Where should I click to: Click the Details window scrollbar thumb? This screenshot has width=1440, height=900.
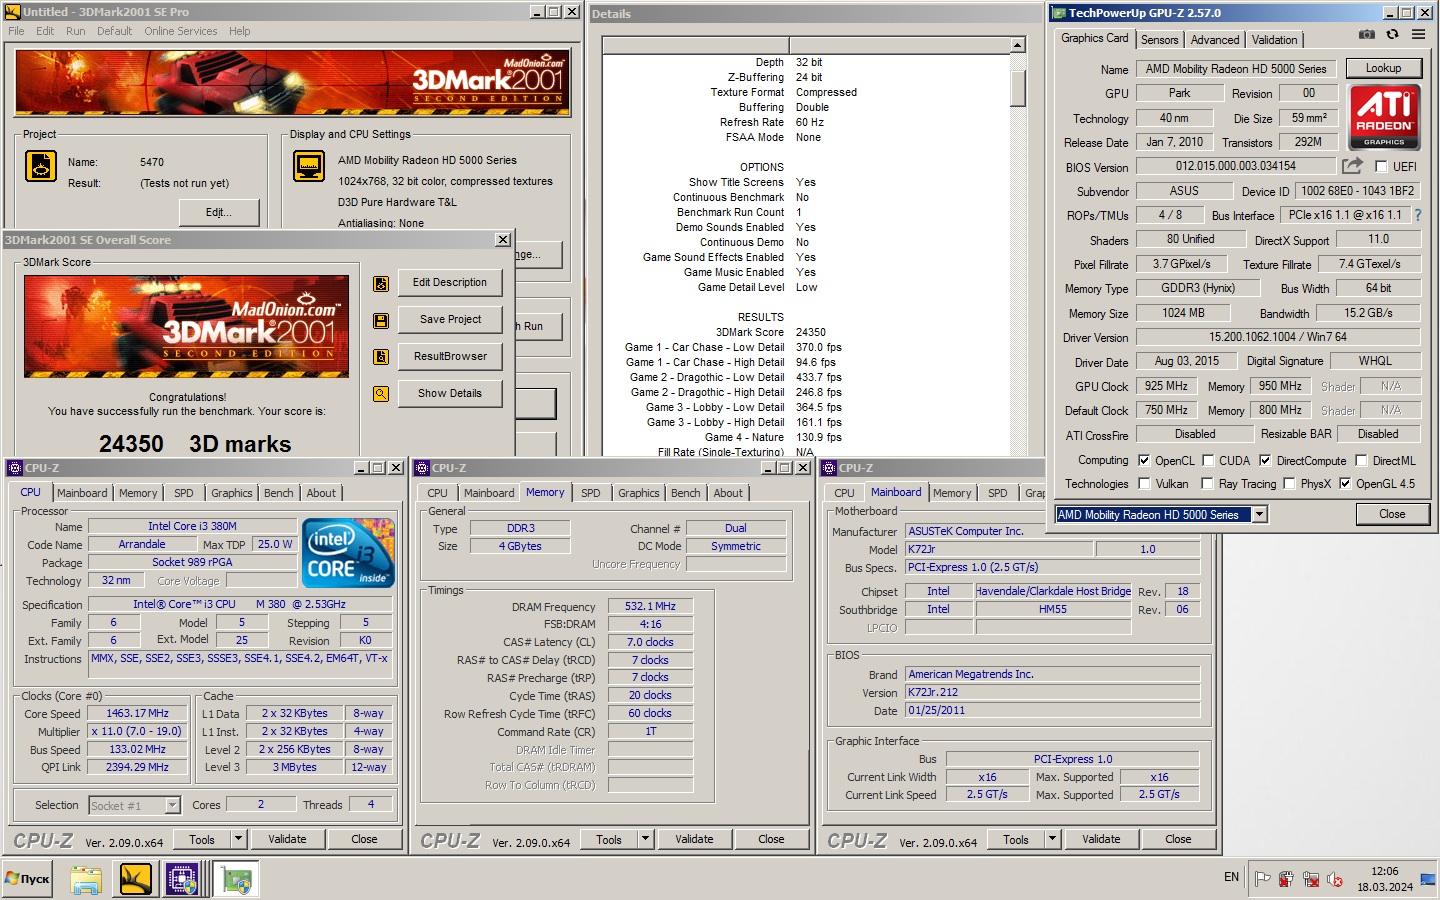pos(1018,88)
